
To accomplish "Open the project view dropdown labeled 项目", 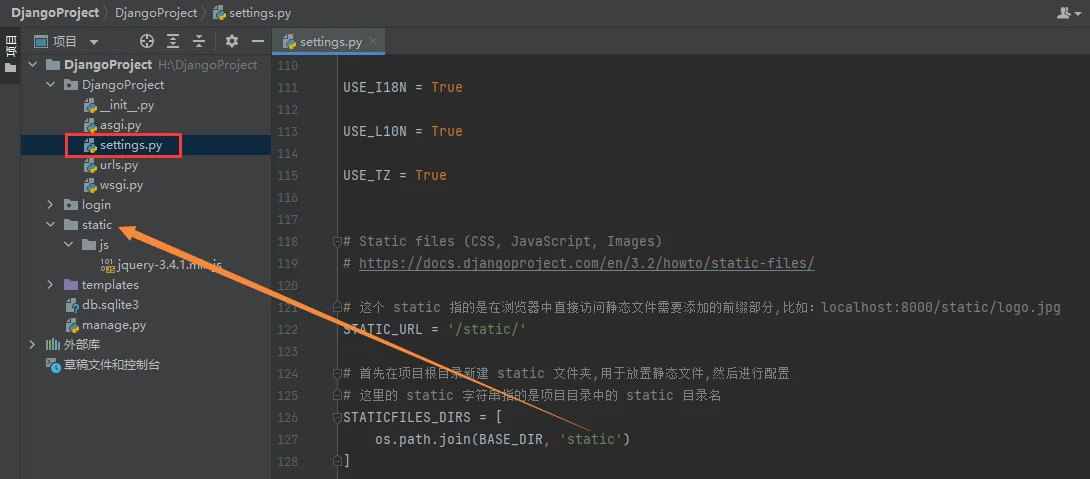I will point(67,42).
